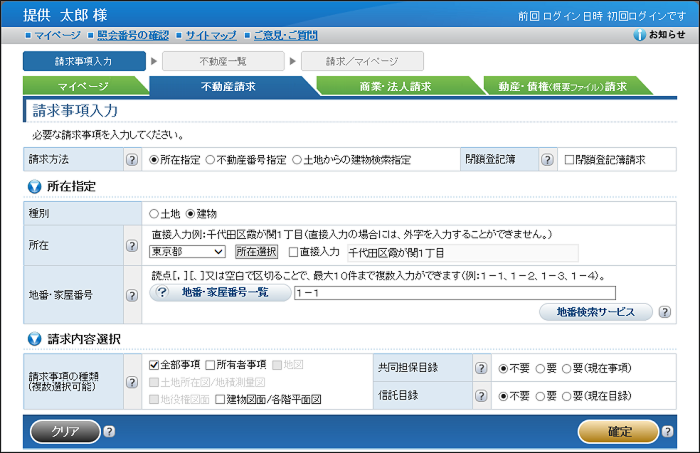Check 建物図面/各階平面図 checkbox
700x453 pixels.
click(x=220, y=399)
